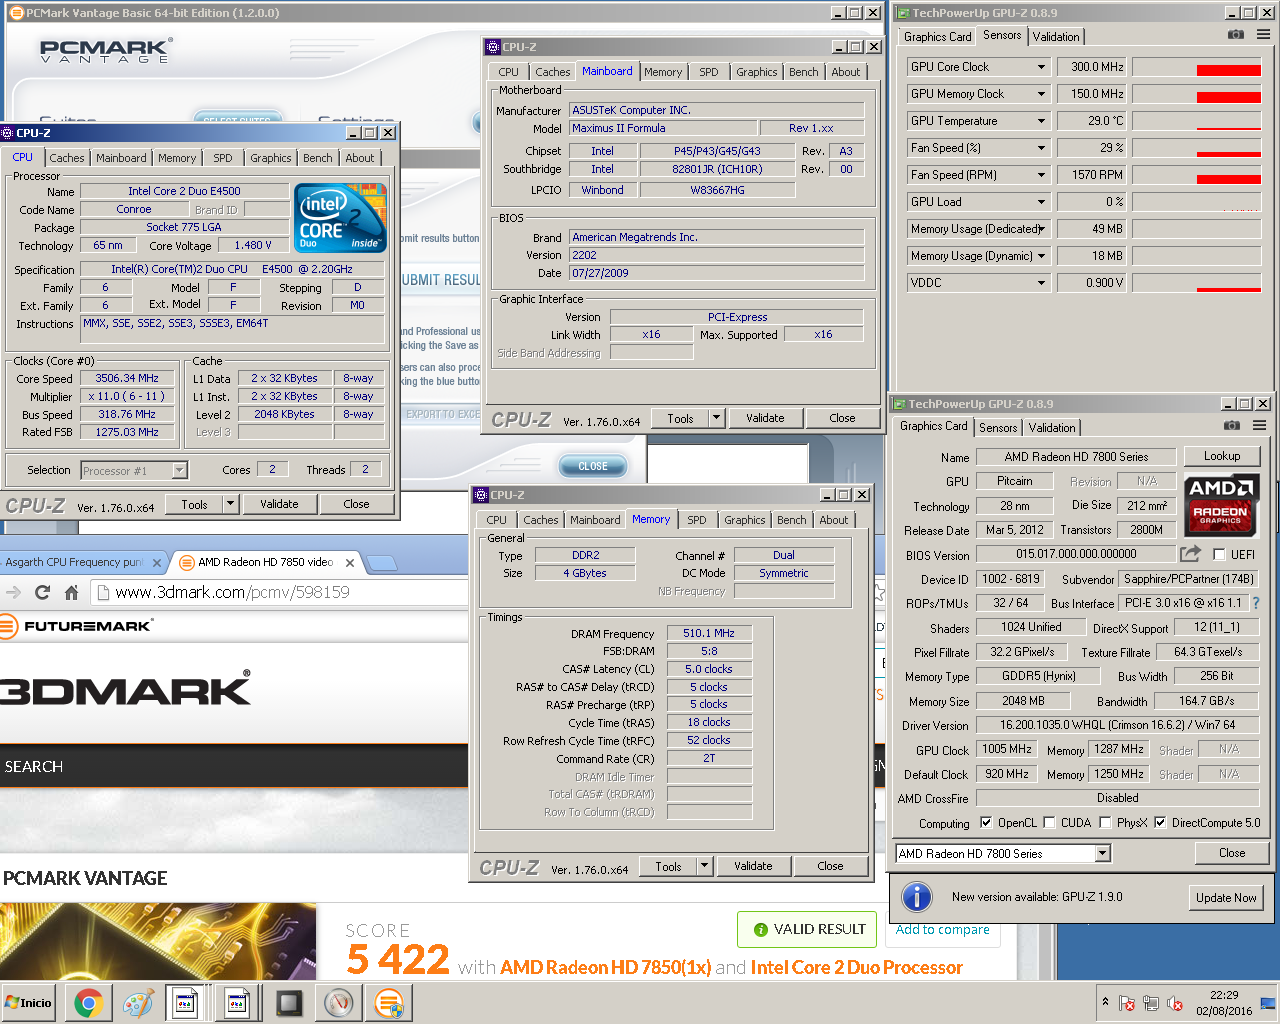Viewport: 1280px width, 1024px height.
Task: Open the Fan Speed (%) sensor dropdown
Action: click(1041, 148)
